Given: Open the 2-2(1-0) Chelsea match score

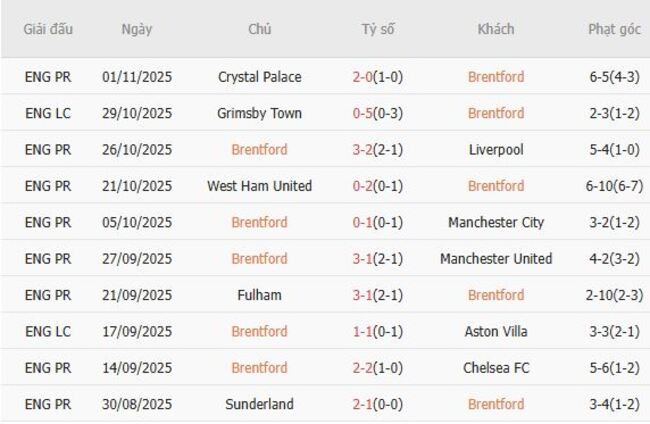Looking at the screenshot, I should (378, 368).
